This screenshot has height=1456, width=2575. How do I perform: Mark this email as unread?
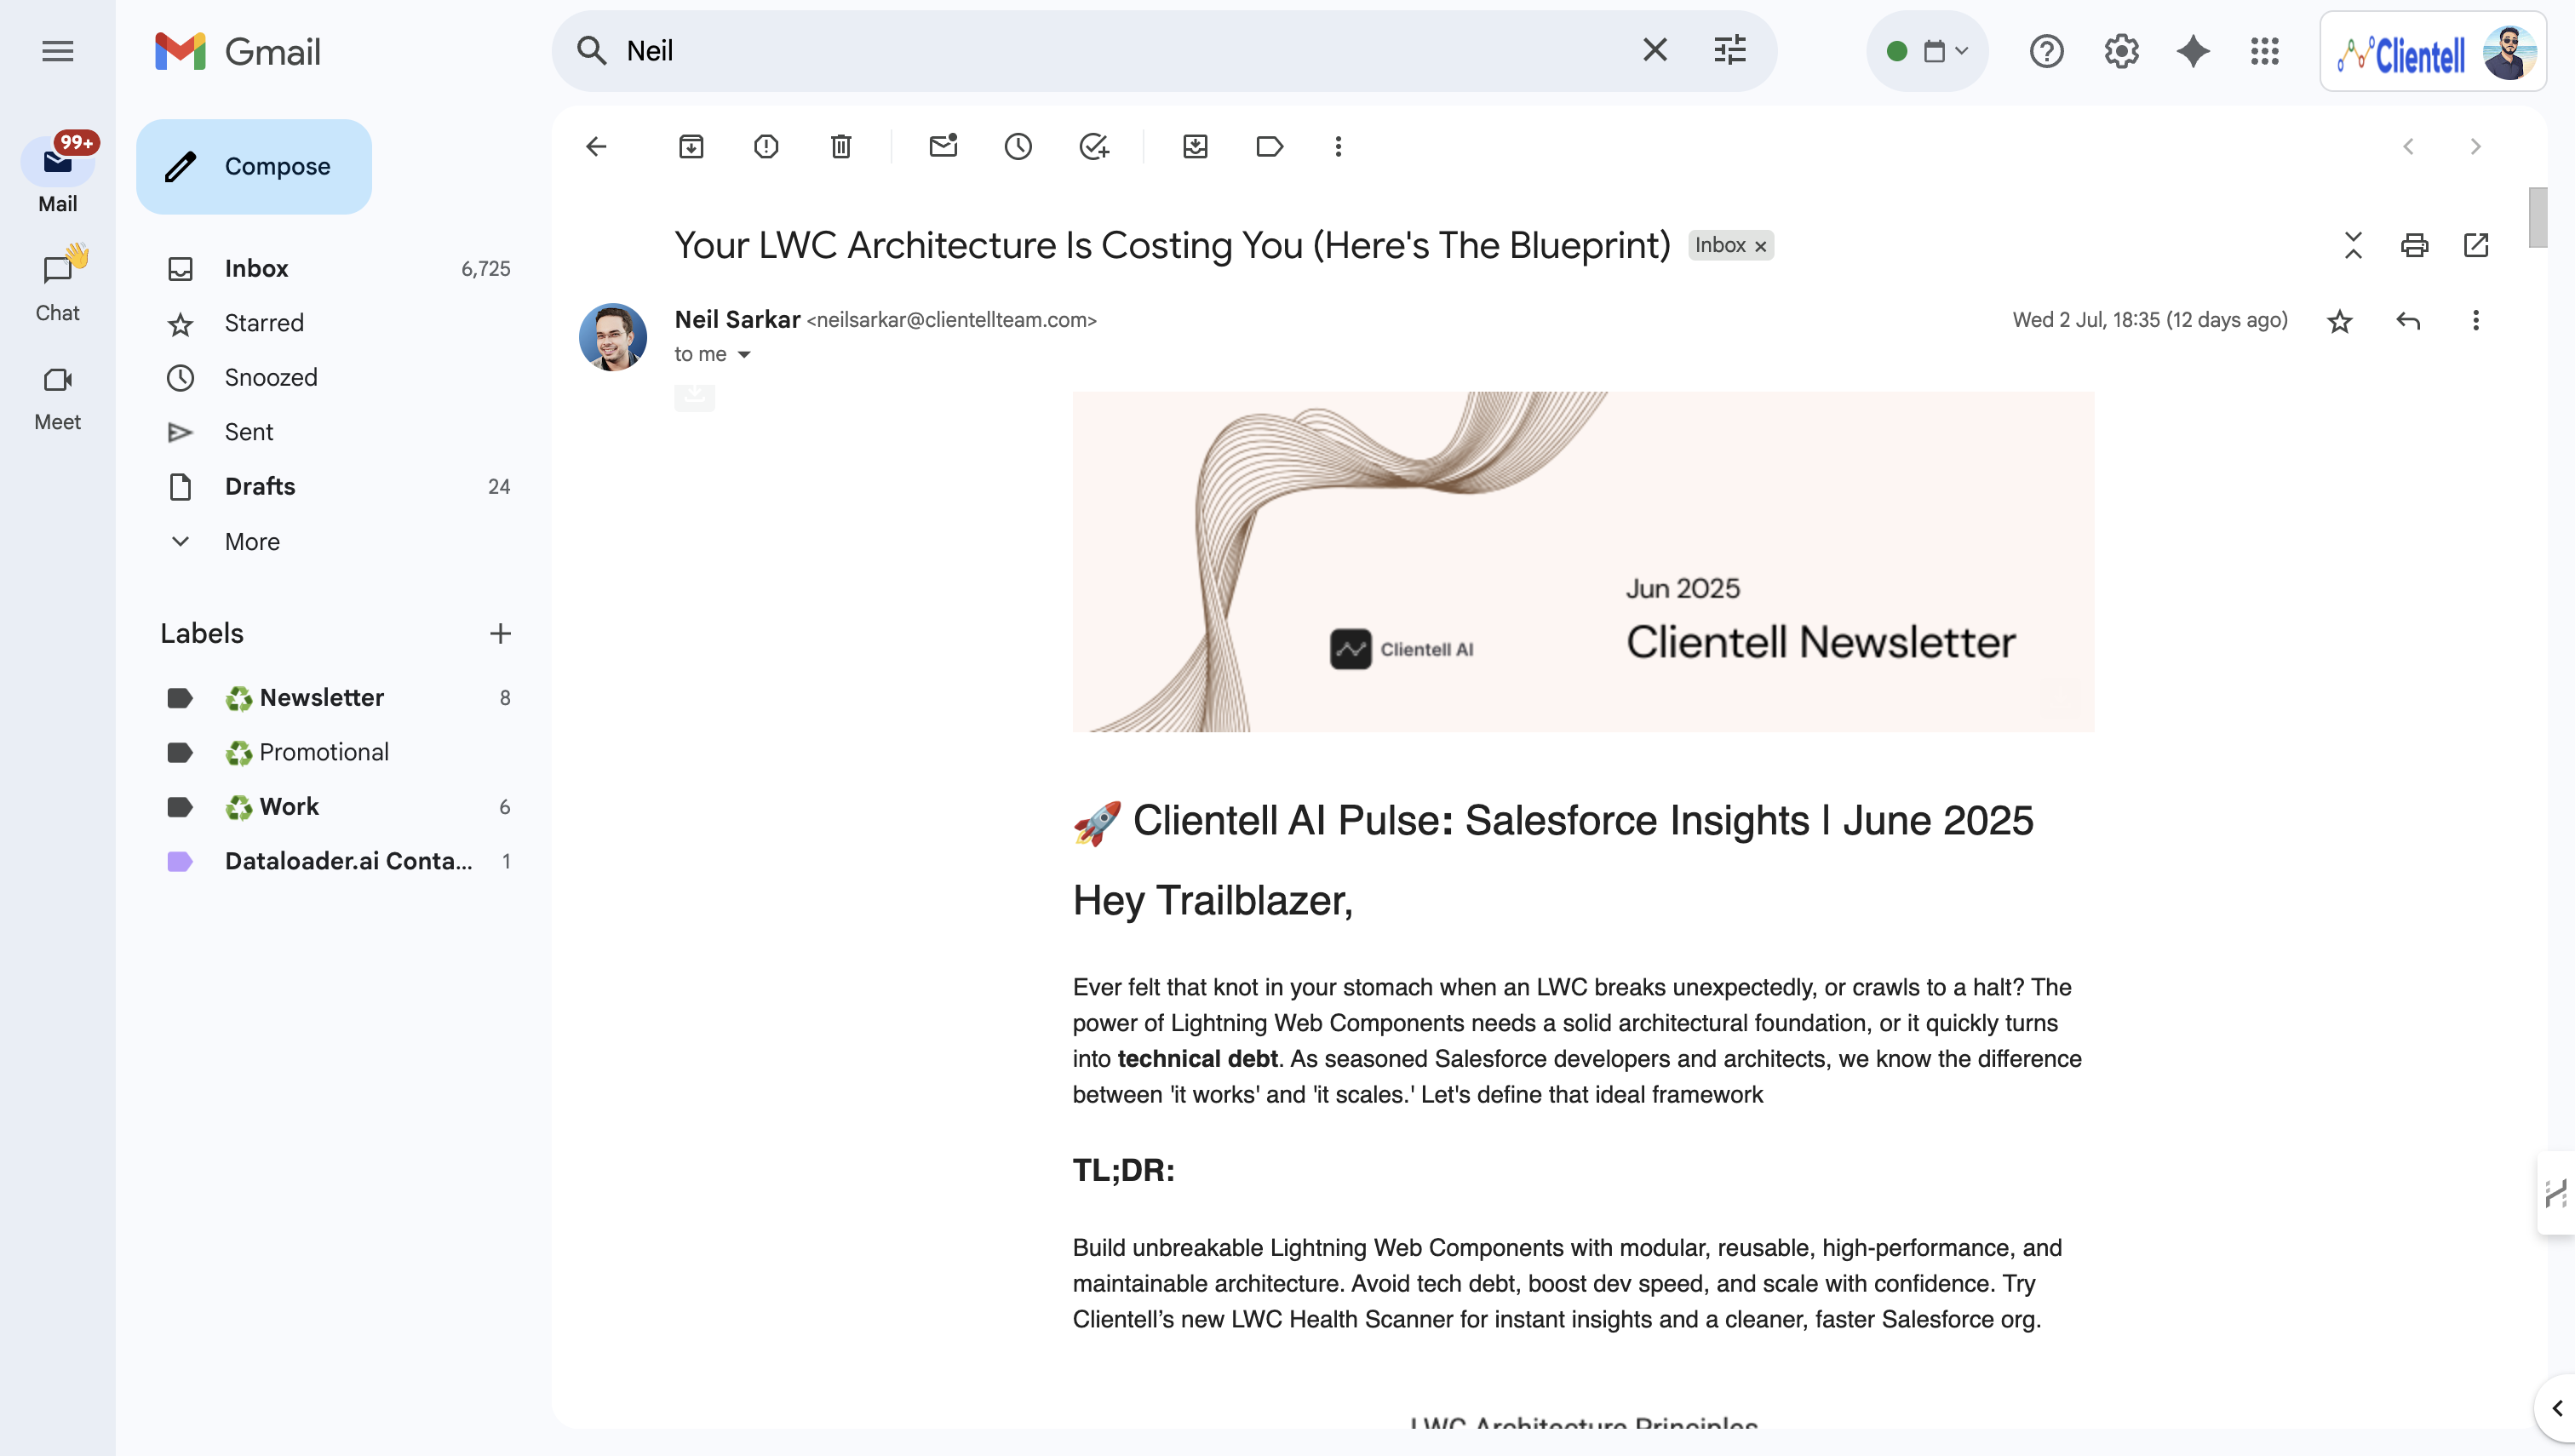click(x=943, y=147)
